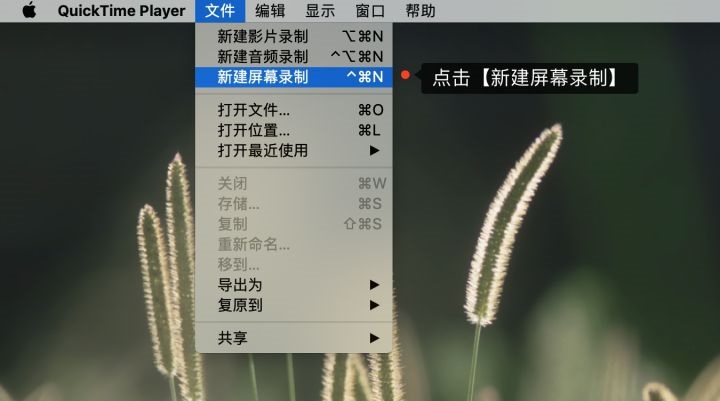Expand the 复原到 submenu
The image size is (720, 401).
(x=294, y=305)
